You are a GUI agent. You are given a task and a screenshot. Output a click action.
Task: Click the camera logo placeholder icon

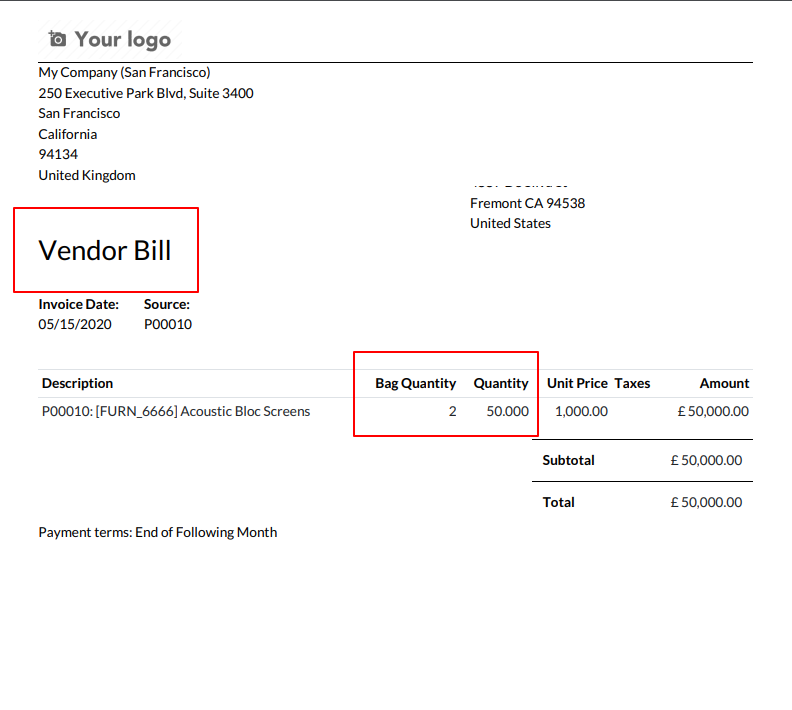[x=57, y=38]
